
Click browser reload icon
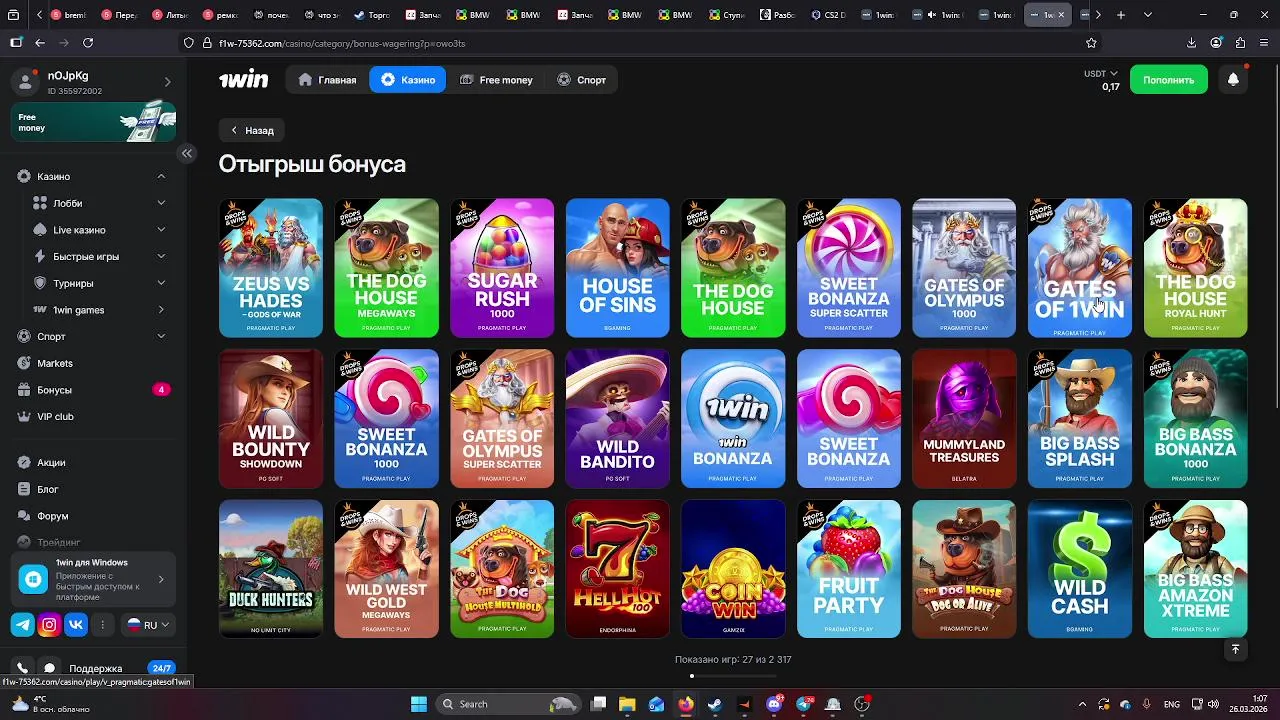click(x=88, y=43)
